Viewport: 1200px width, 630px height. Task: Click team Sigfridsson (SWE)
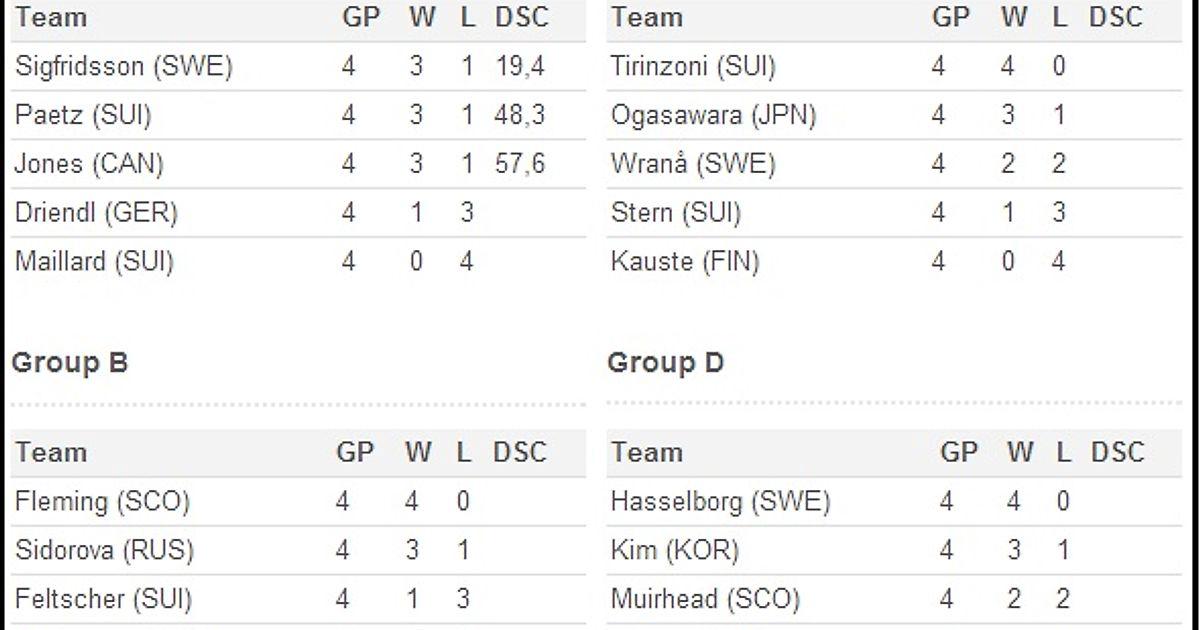124,67
